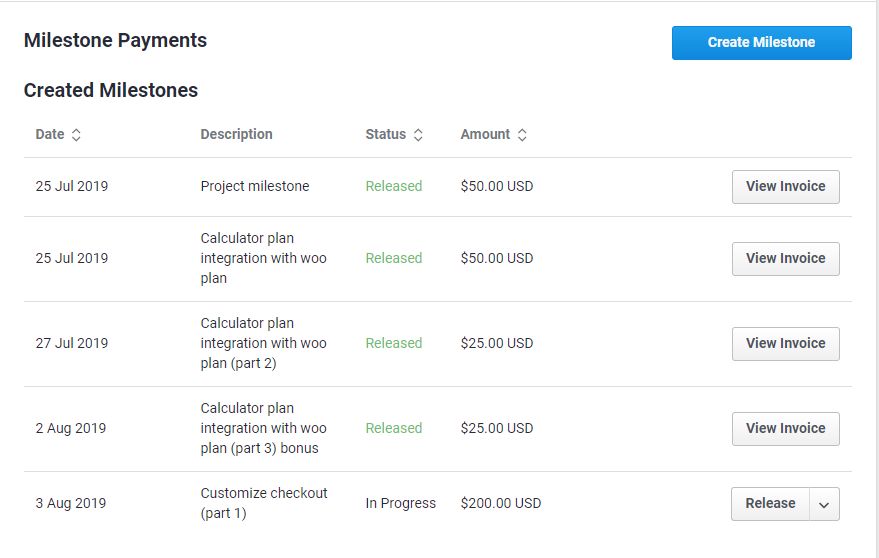879x558 pixels.
Task: Click the $200.00 USD amount
Action: click(500, 504)
